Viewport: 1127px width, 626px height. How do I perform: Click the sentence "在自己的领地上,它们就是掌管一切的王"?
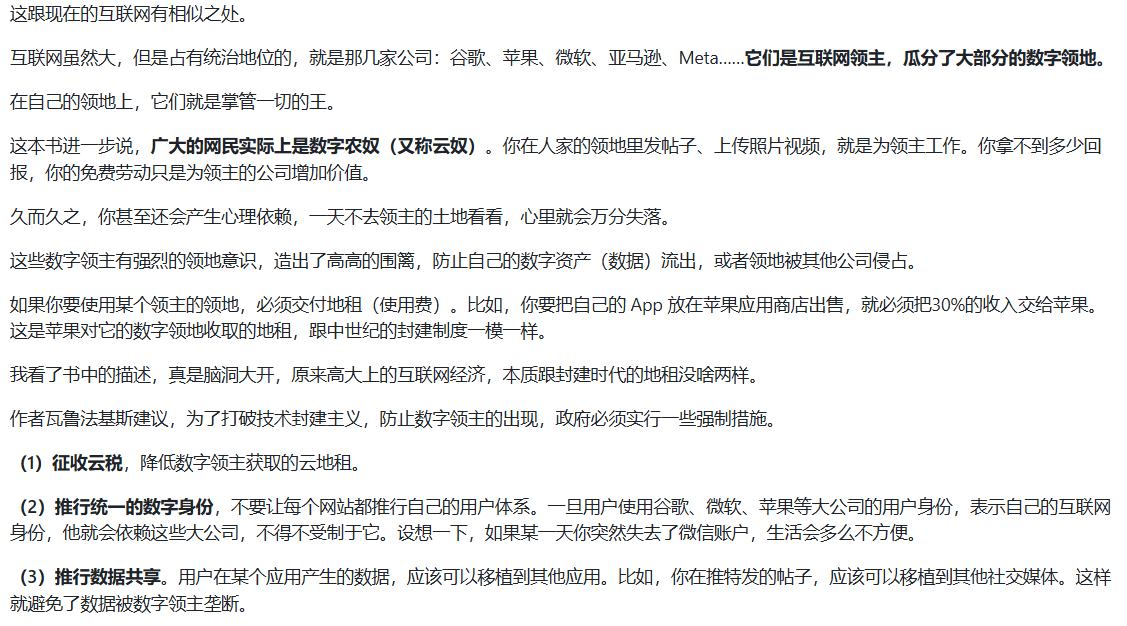[173, 102]
